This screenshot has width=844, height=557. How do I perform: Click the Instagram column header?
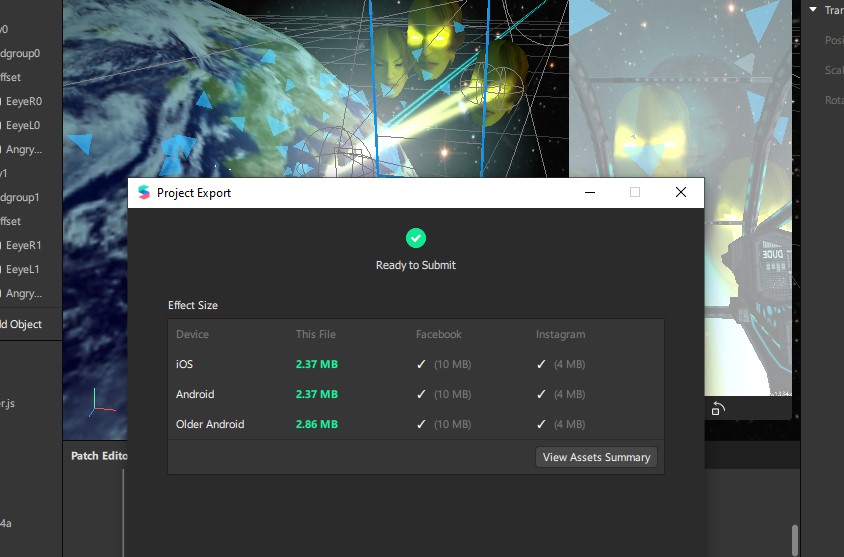[560, 334]
